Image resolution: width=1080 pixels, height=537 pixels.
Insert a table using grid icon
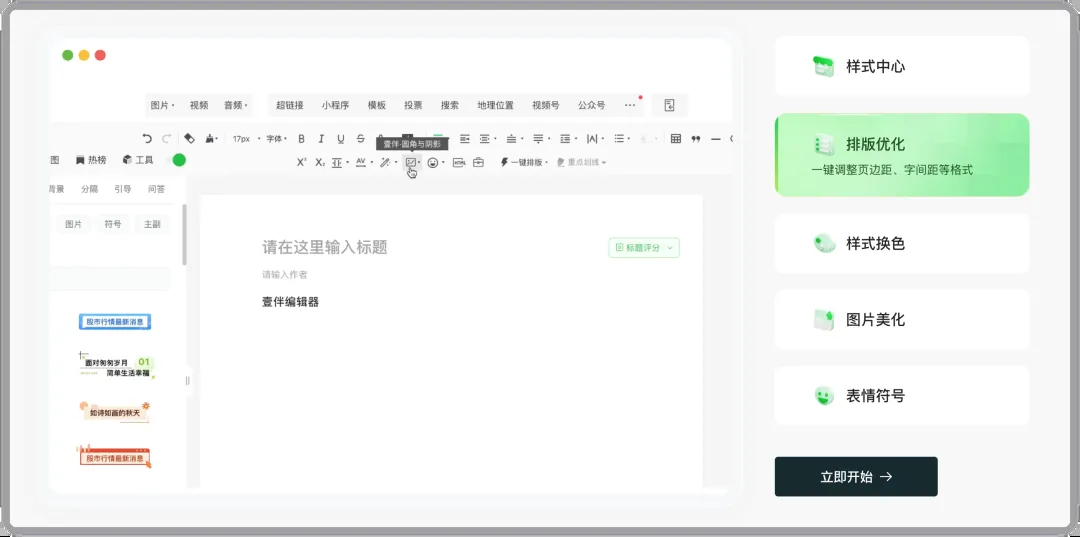click(x=676, y=139)
